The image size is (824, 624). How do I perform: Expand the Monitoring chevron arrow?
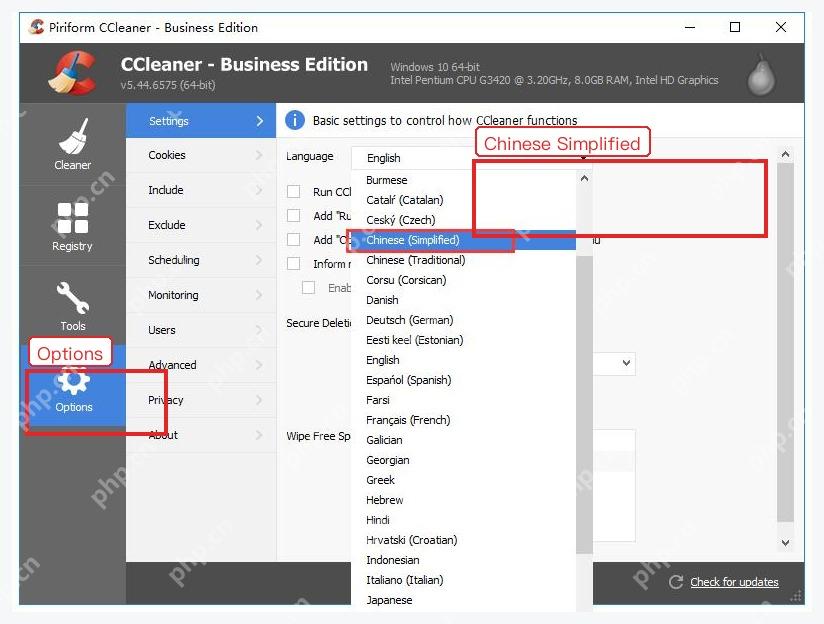tap(259, 295)
